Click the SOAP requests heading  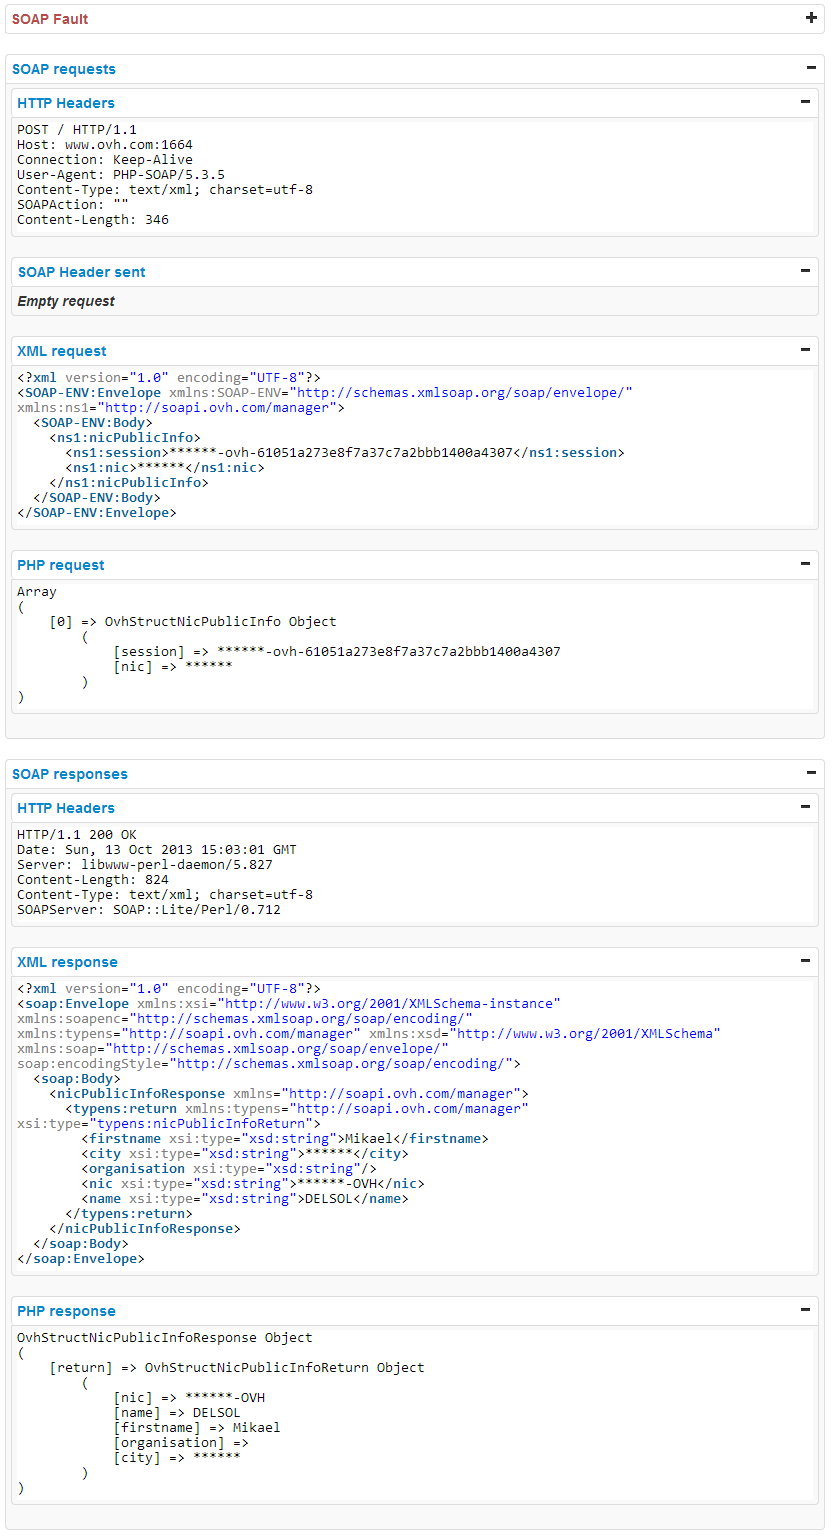pyautogui.click(x=64, y=69)
